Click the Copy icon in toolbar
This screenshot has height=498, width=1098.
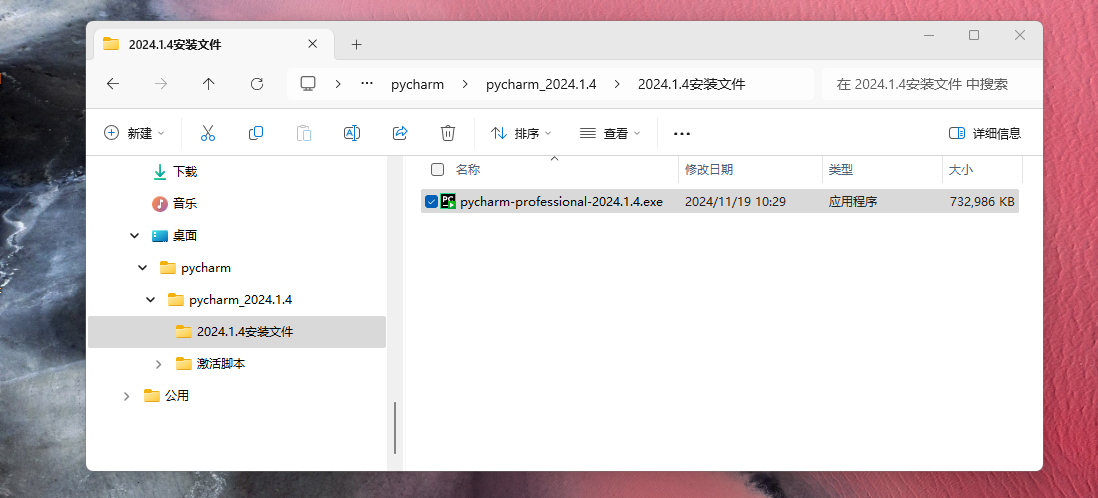(256, 133)
